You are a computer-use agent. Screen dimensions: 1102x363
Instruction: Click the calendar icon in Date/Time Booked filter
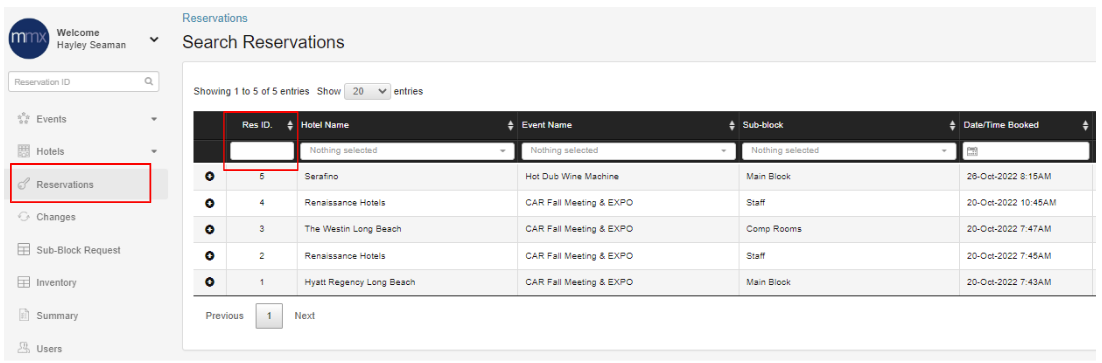[972, 151]
